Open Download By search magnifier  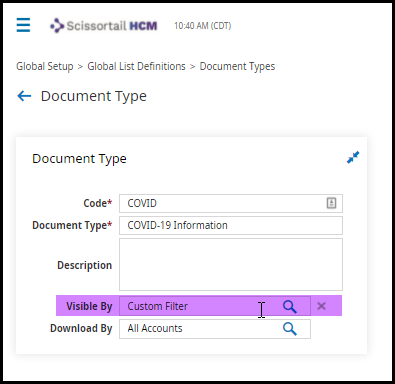pyautogui.click(x=290, y=329)
